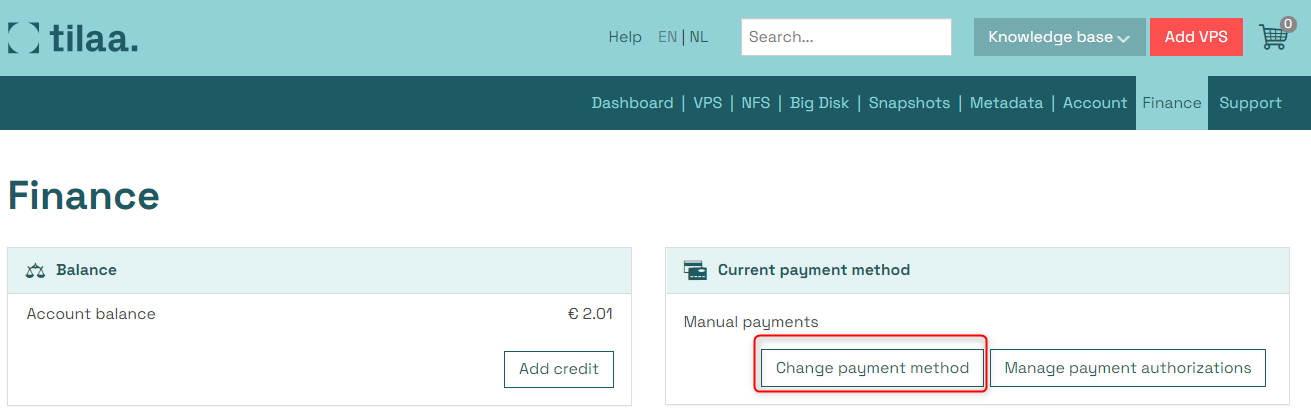Open the Metadata menu item

tap(1006, 103)
